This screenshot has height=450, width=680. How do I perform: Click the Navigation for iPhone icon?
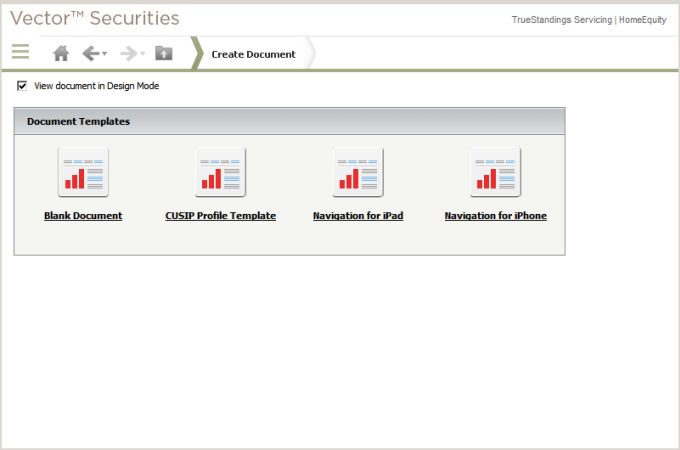(495, 172)
